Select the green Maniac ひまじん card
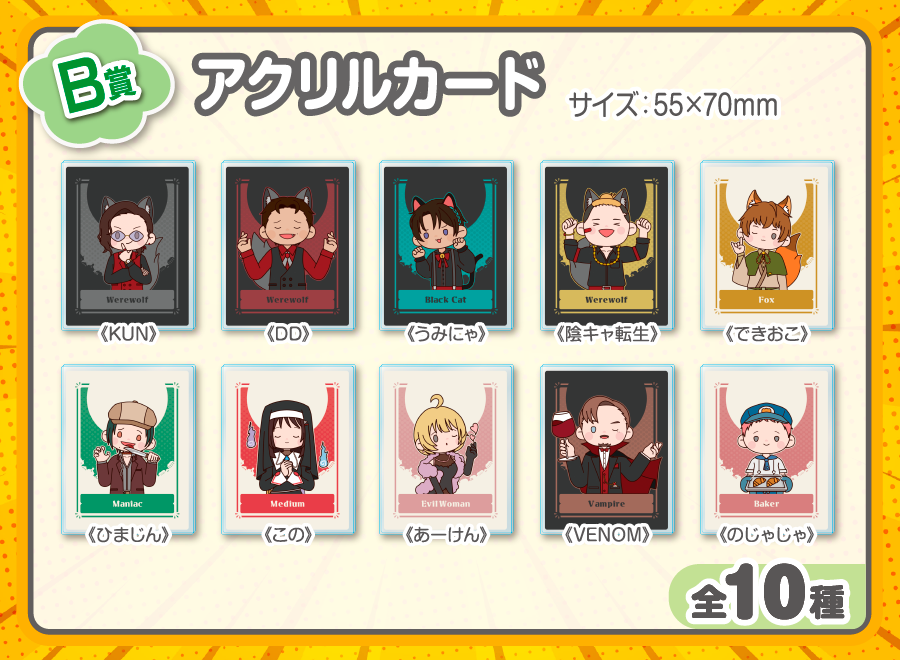This screenshot has height=660, width=900. 128,449
